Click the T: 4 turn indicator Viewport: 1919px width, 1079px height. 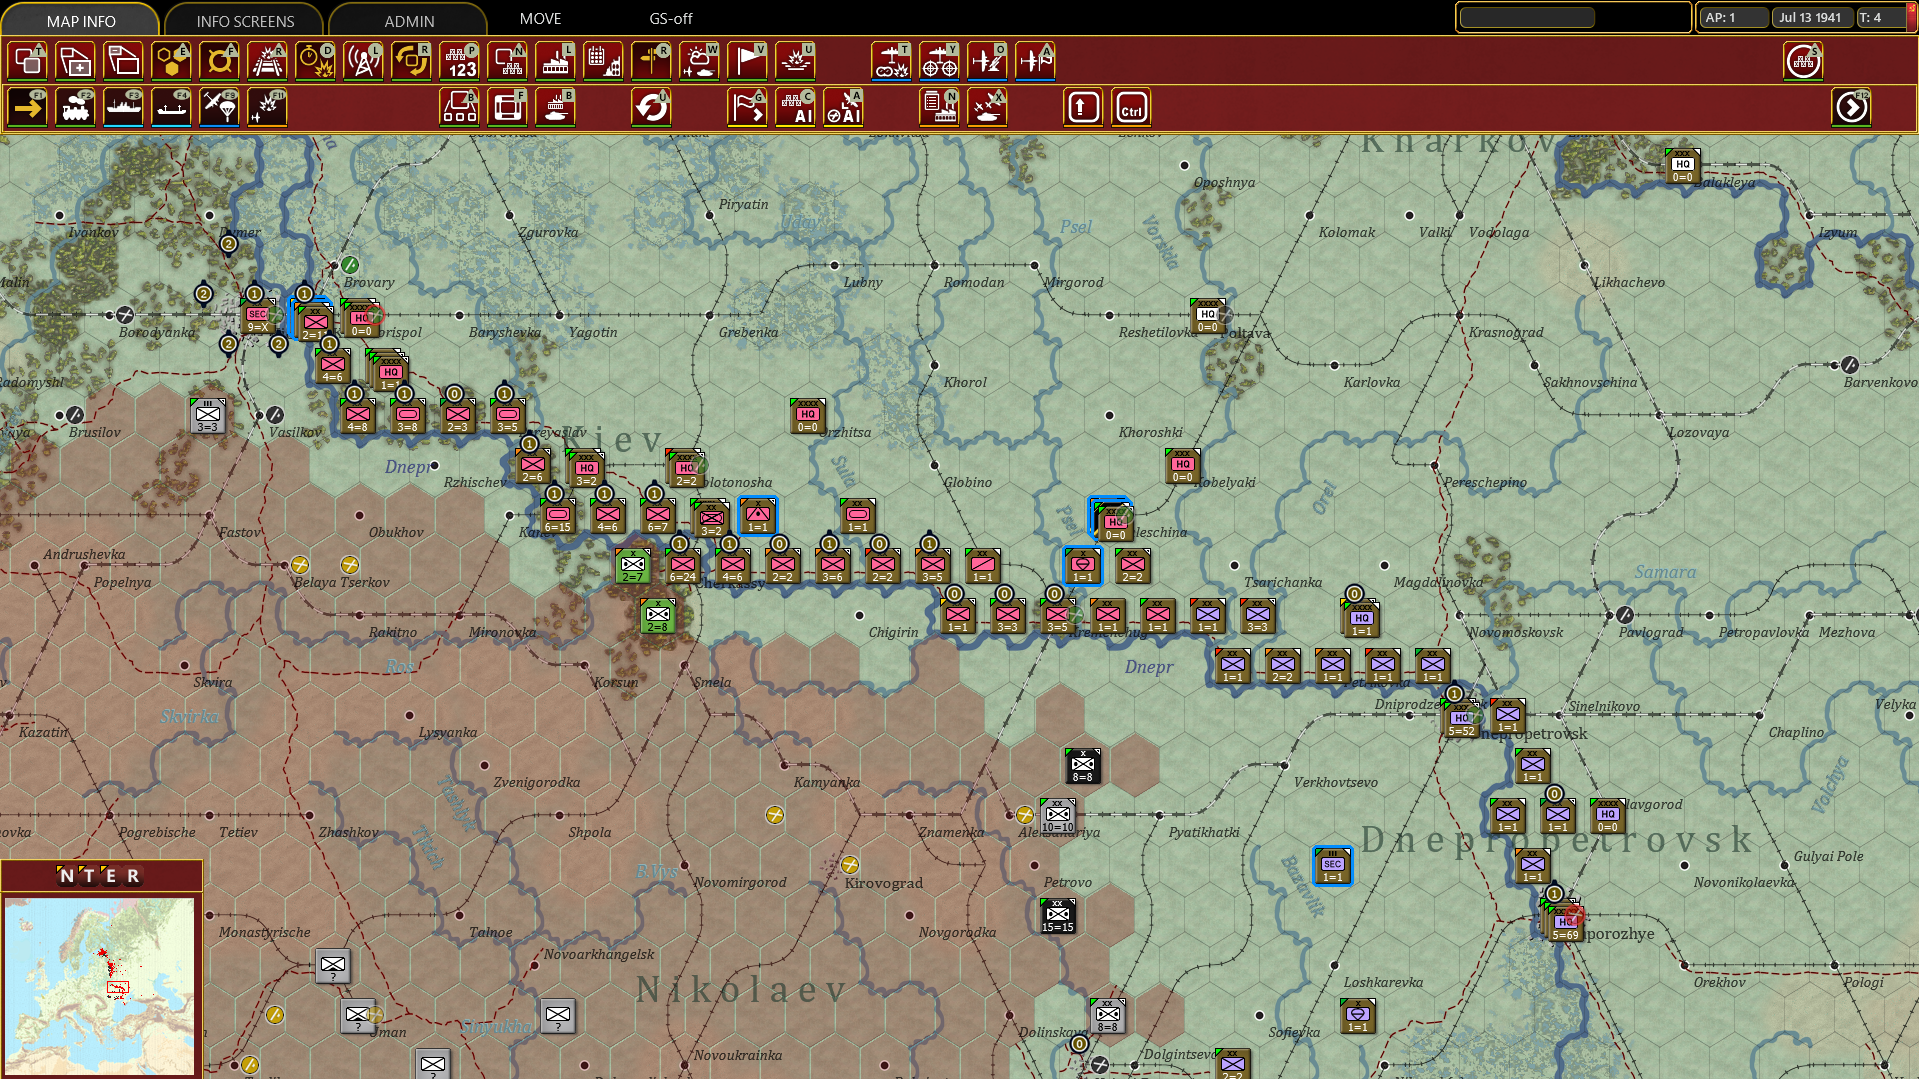click(x=1880, y=17)
